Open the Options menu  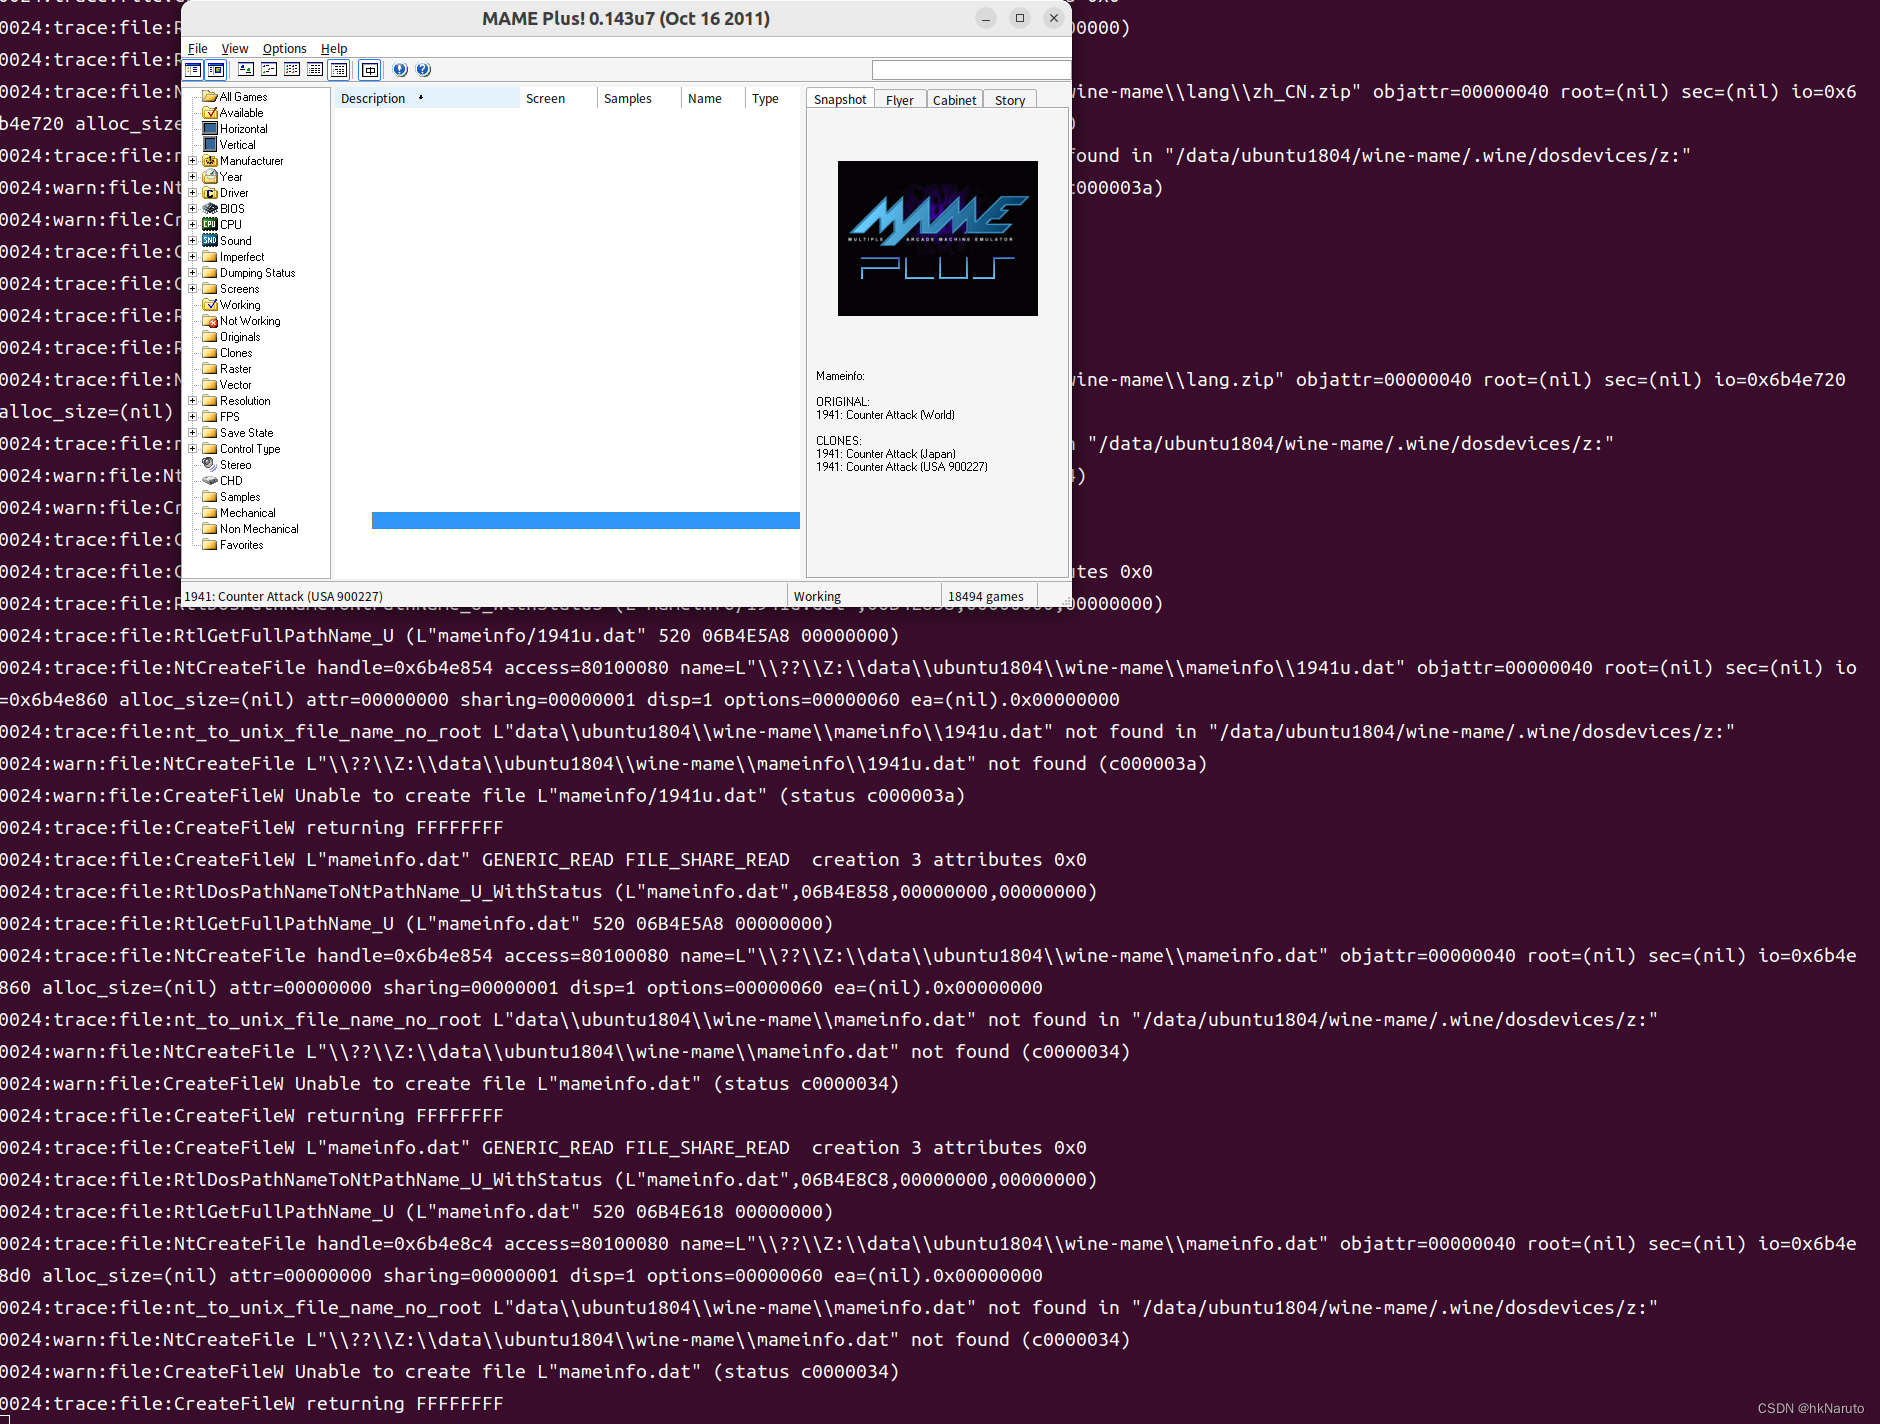coord(285,49)
